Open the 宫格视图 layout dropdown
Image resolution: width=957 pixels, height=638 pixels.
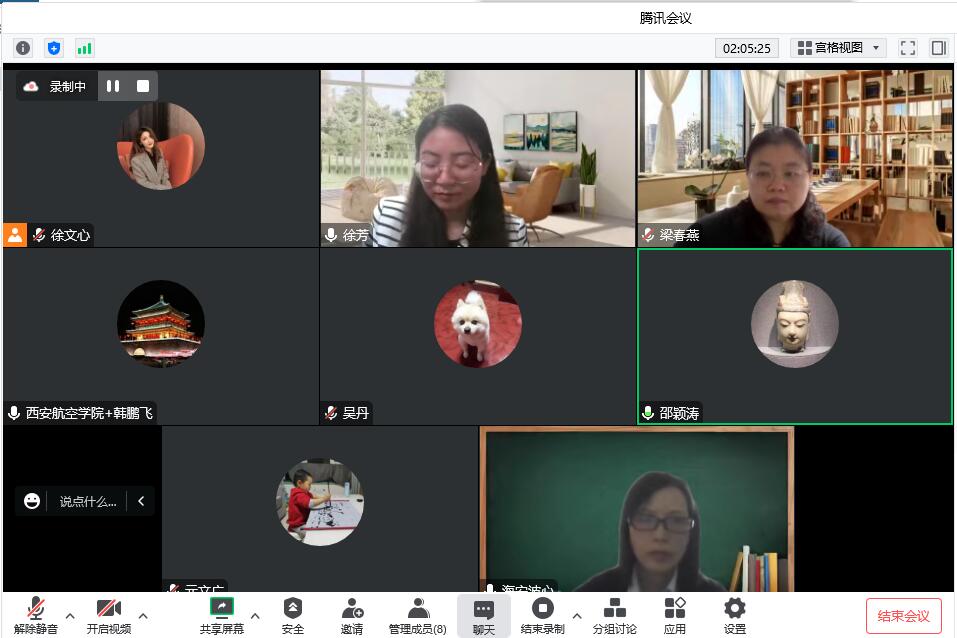pyautogui.click(x=838, y=48)
